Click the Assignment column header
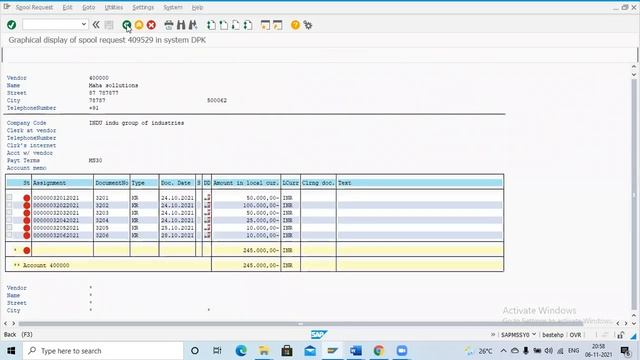Image resolution: width=640 pixels, height=360 pixels. click(62, 183)
